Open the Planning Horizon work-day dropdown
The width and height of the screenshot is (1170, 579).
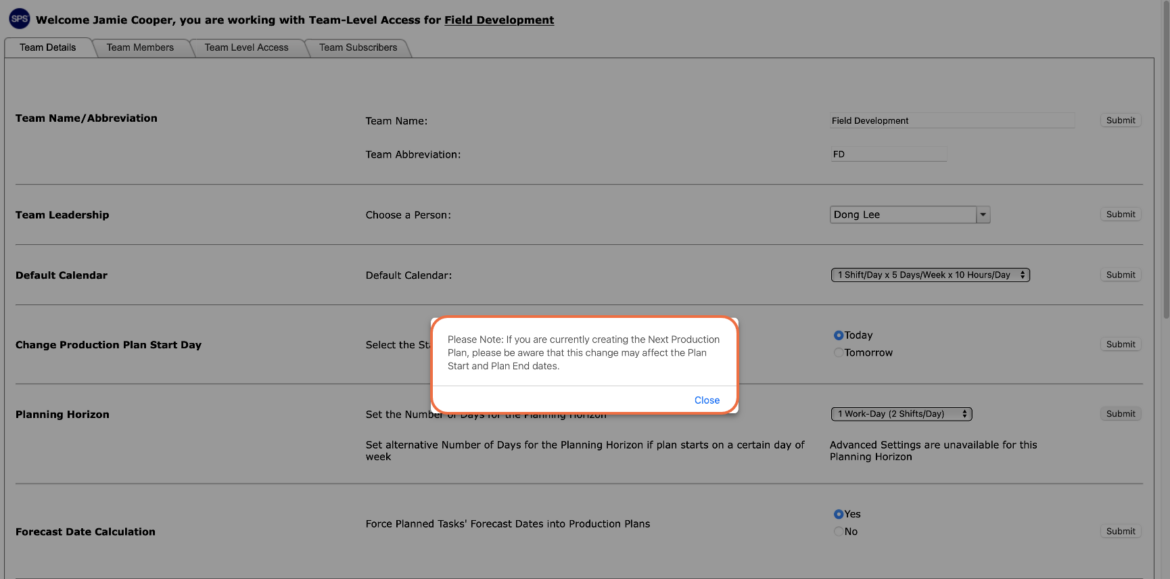pyautogui.click(x=901, y=414)
